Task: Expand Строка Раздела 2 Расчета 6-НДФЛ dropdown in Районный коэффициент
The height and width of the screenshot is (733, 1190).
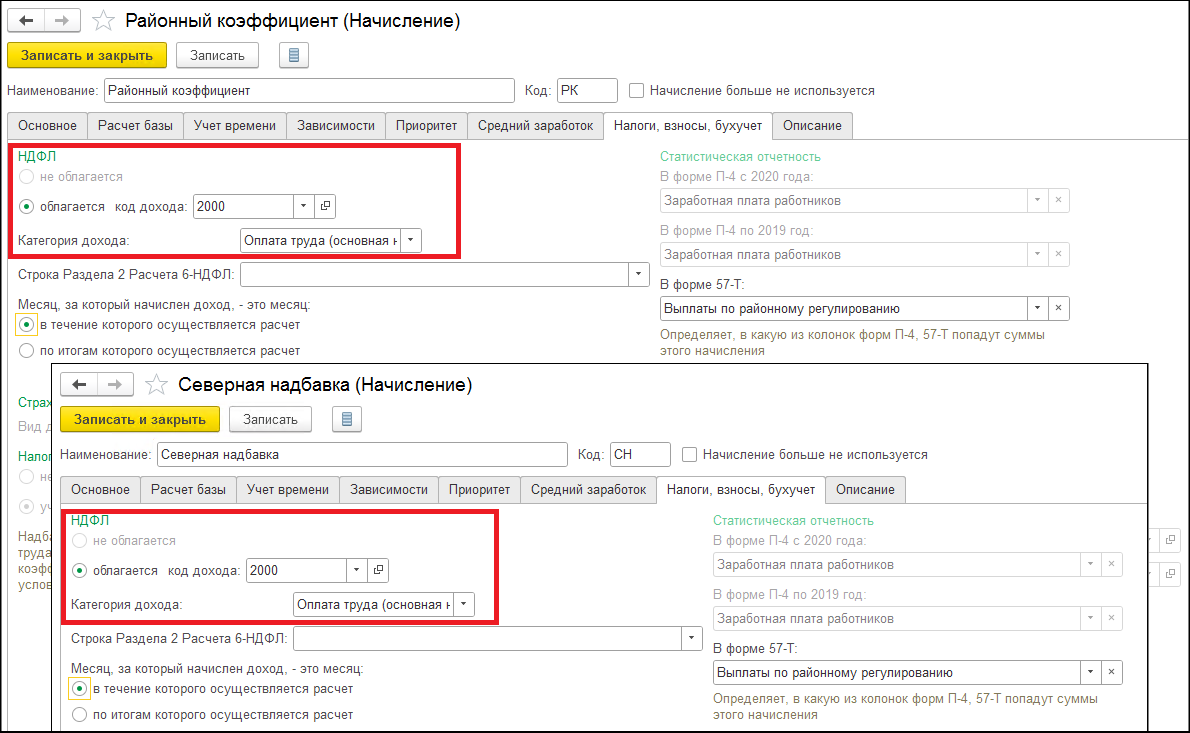Action: (x=638, y=274)
